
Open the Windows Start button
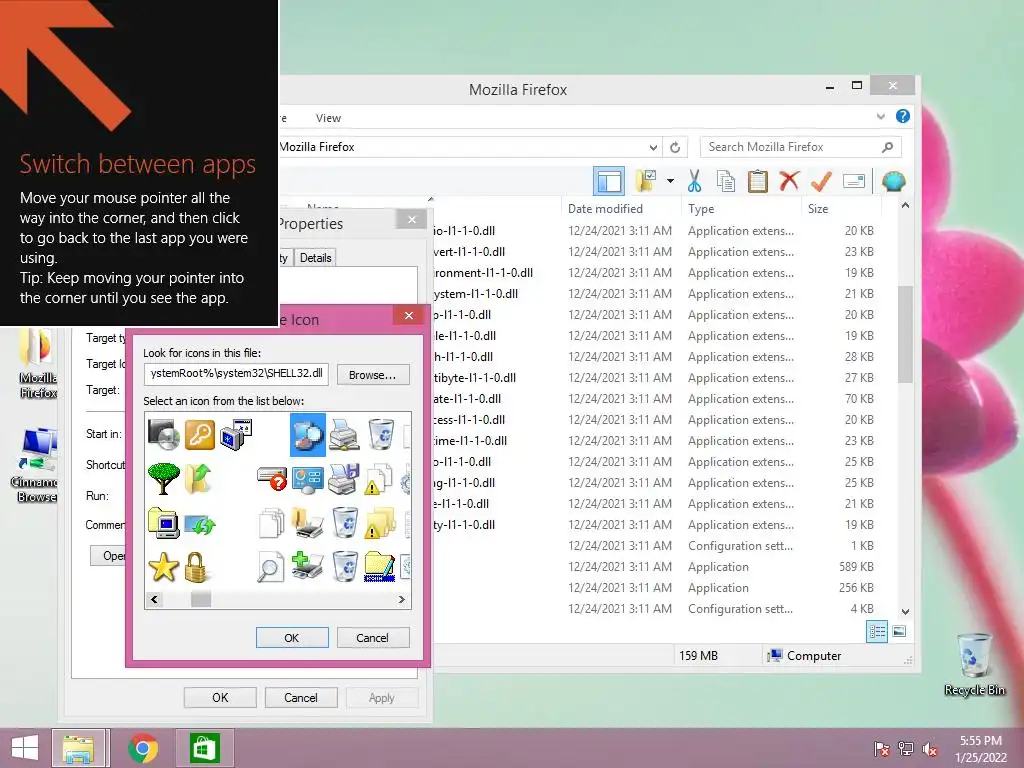pyautogui.click(x=25, y=748)
